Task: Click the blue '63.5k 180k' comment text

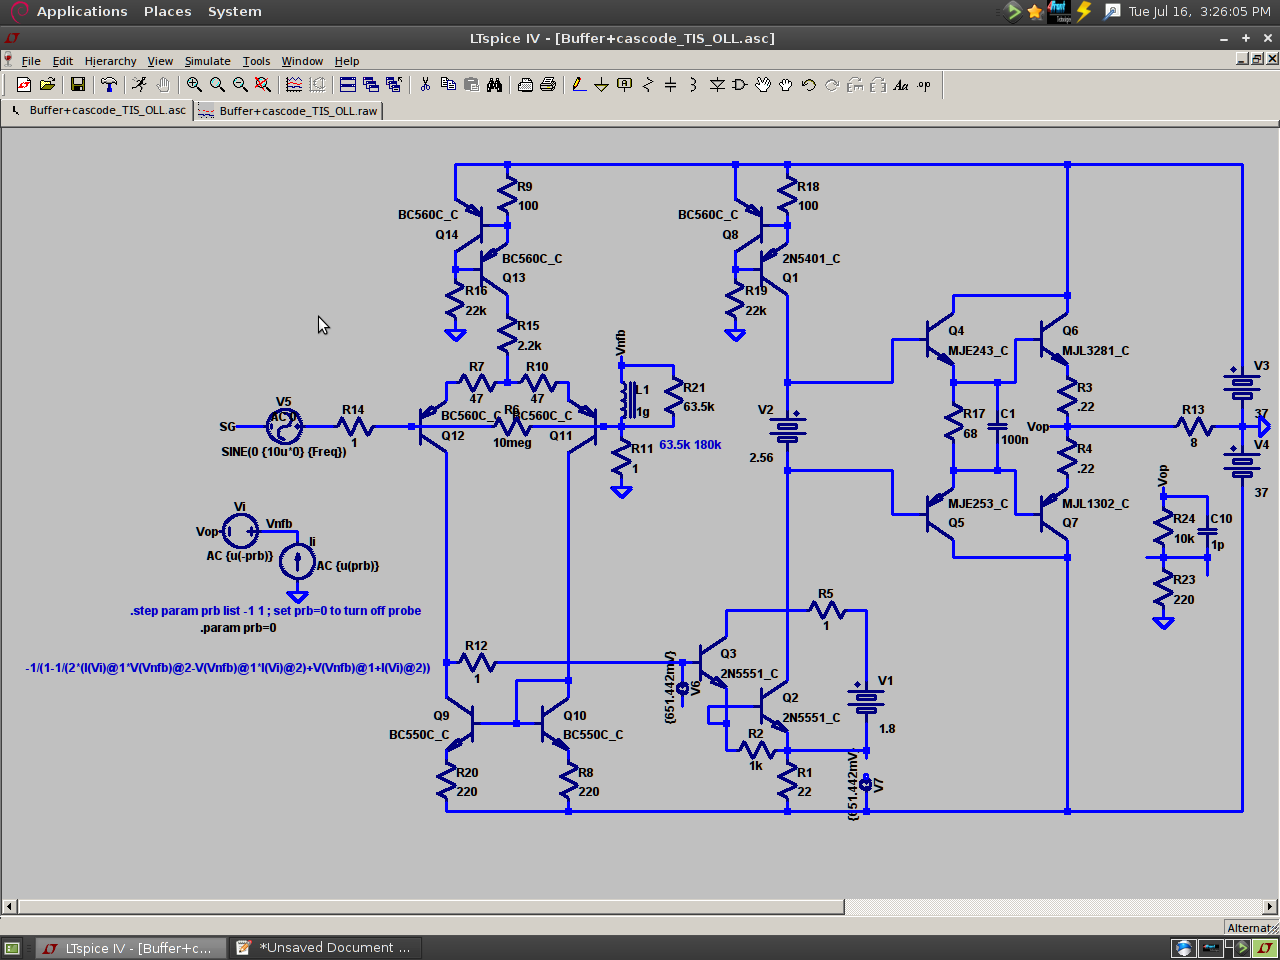Action: pyautogui.click(x=690, y=445)
